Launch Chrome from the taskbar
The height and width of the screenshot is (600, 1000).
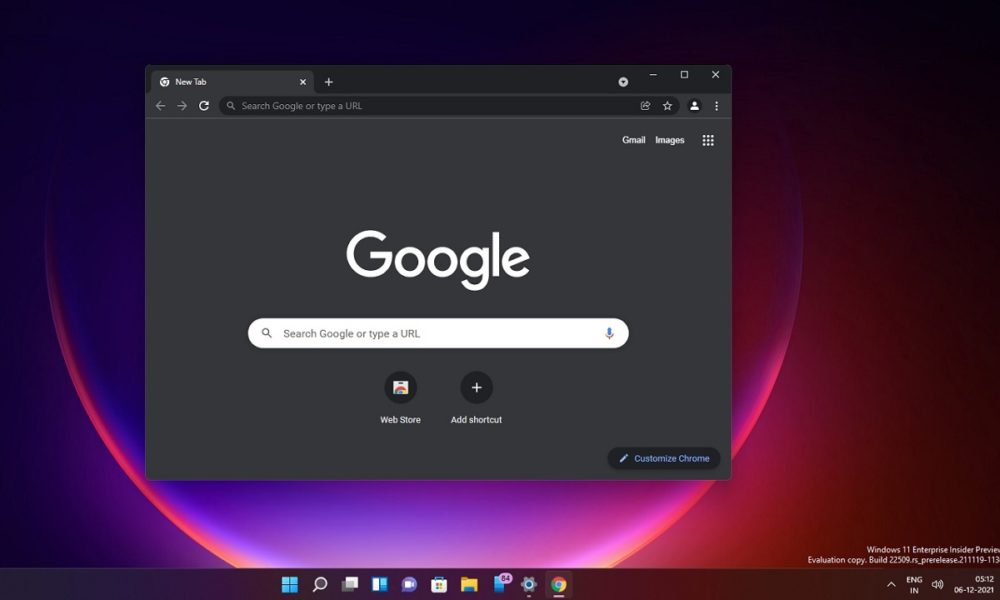[559, 584]
